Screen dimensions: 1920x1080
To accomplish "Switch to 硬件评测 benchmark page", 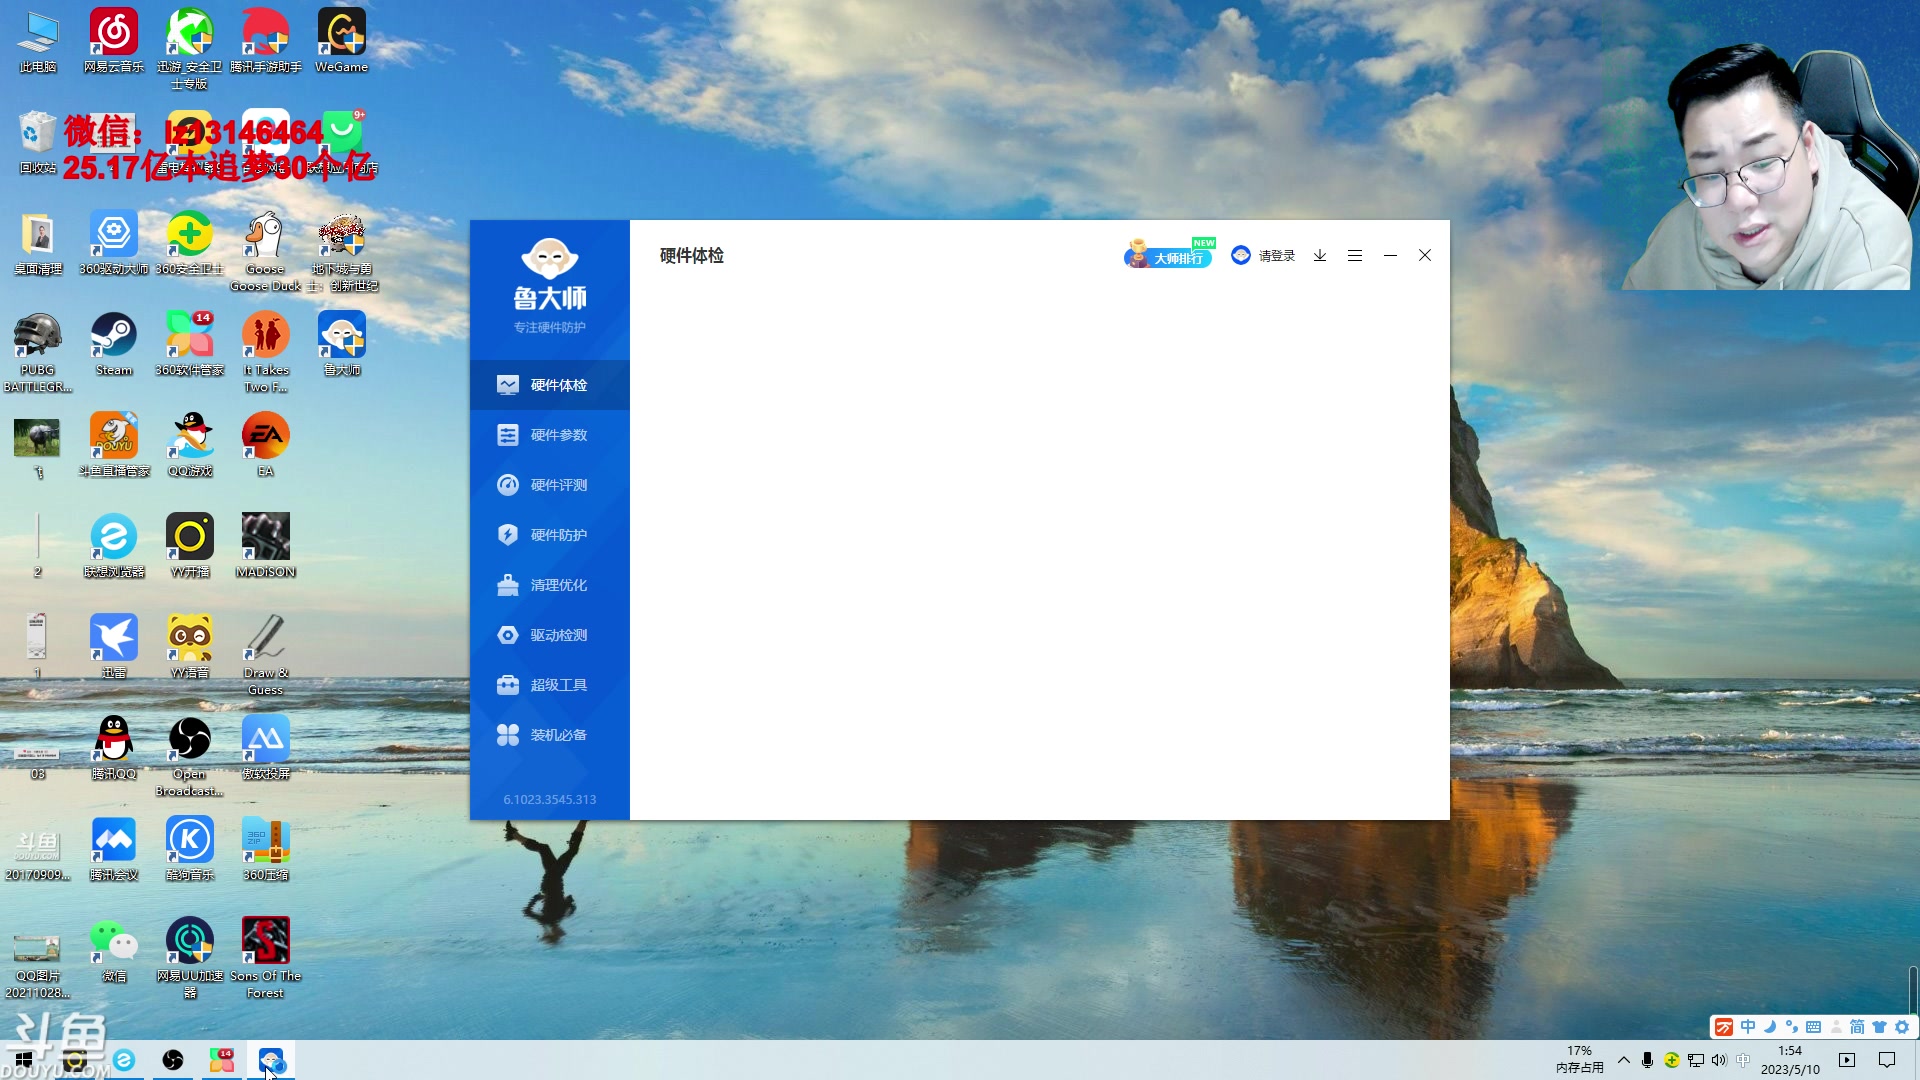I will 558,485.
